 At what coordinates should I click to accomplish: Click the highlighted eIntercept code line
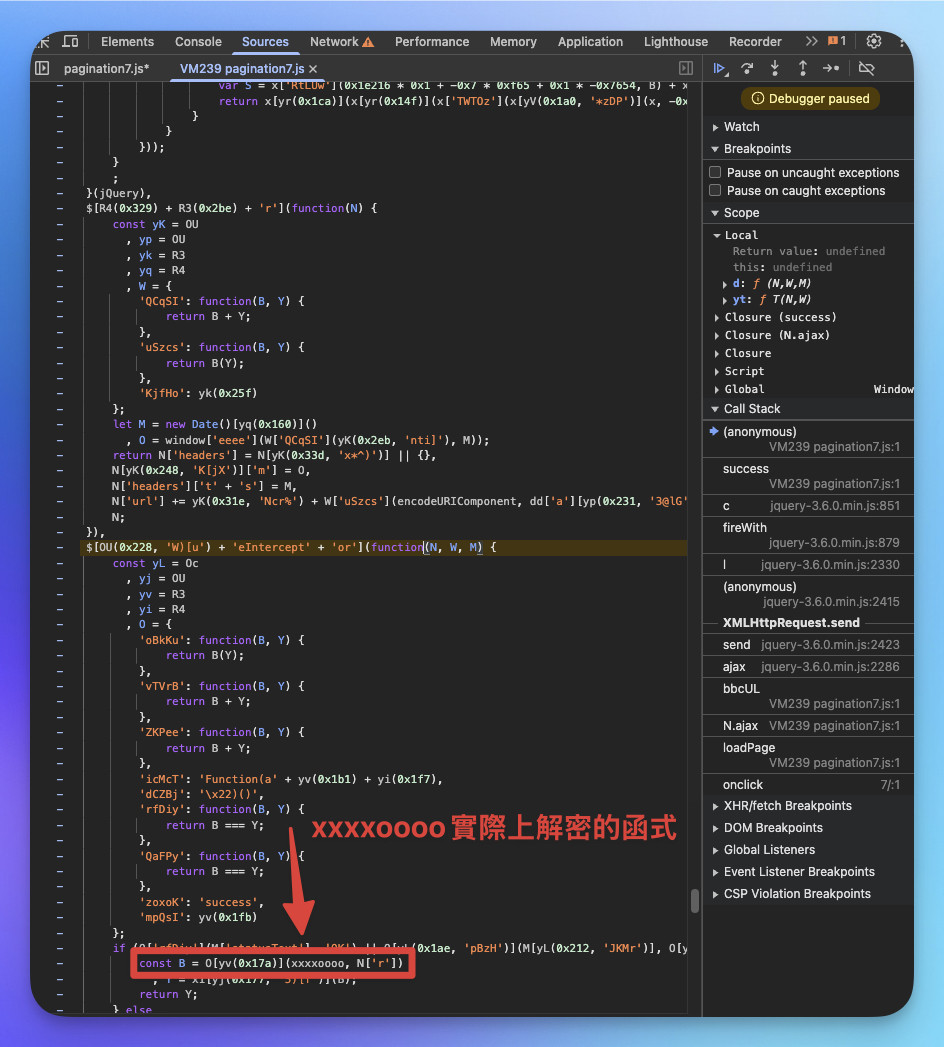(384, 548)
